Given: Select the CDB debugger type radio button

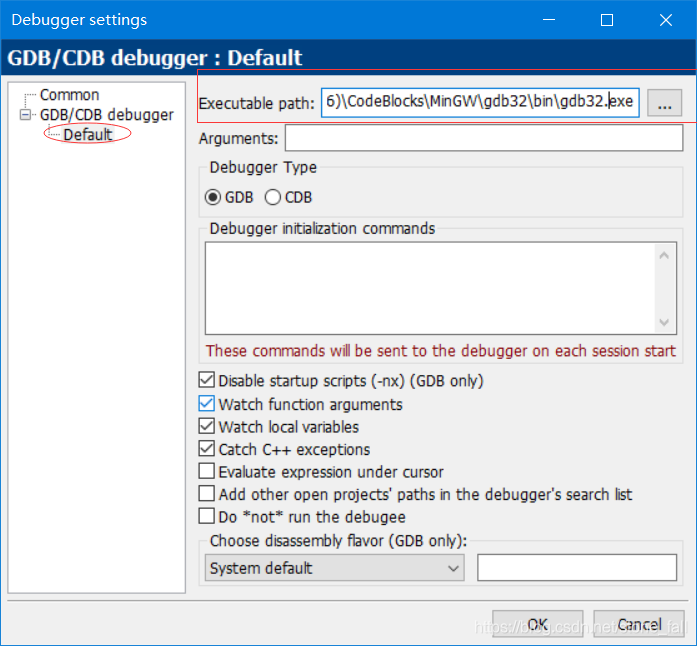Looking at the screenshot, I should tap(272, 197).
